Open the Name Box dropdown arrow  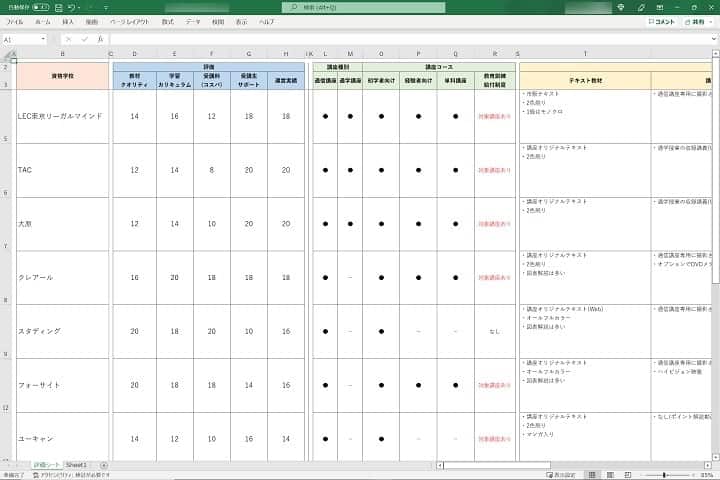pos(43,40)
